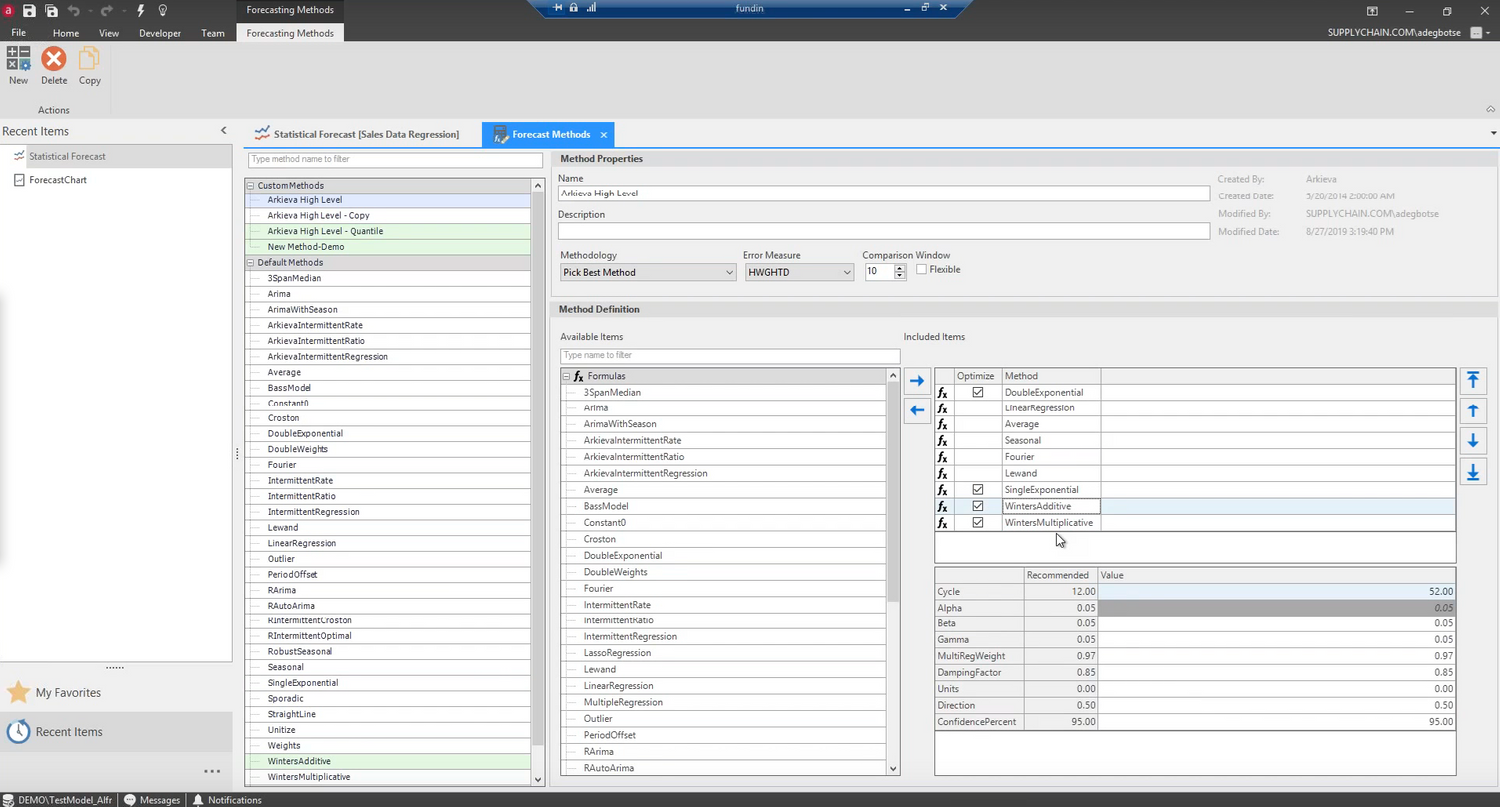Click the Undo arrow in quick access toolbar

pos(74,10)
